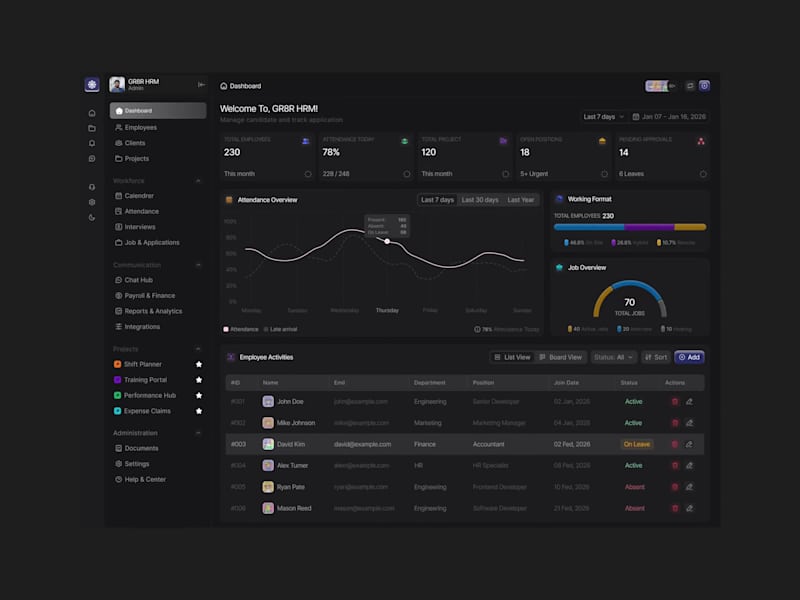The image size is (800, 600).
Task: Click the Payroll & Finance icon
Action: [x=120, y=294]
